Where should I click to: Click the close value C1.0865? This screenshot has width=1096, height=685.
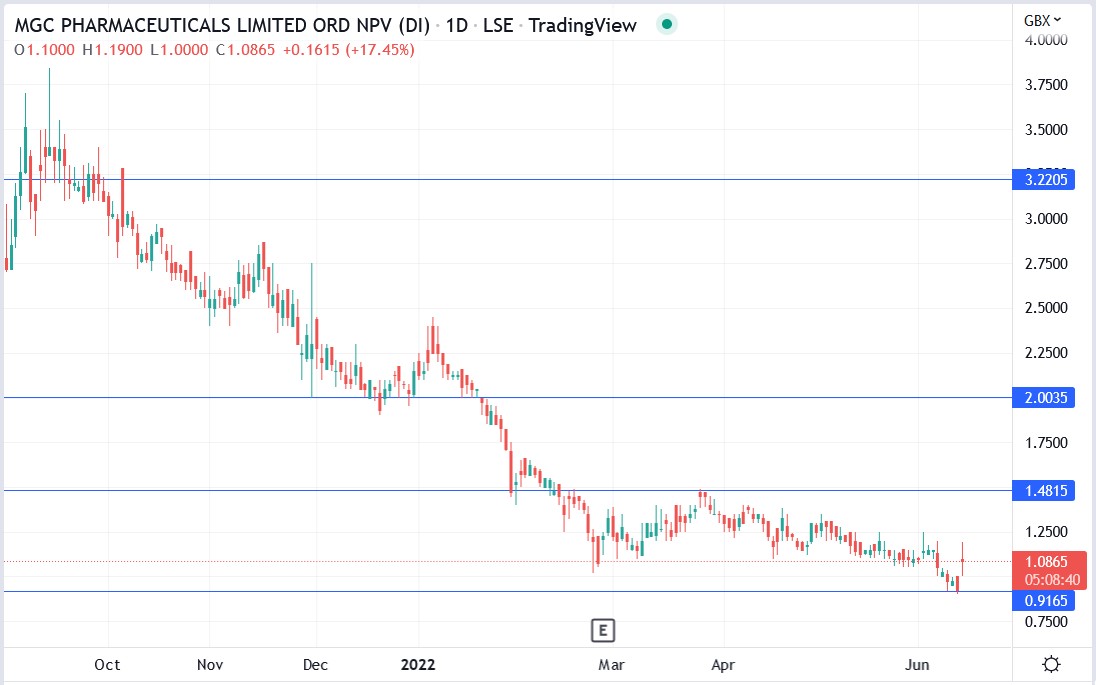point(245,50)
